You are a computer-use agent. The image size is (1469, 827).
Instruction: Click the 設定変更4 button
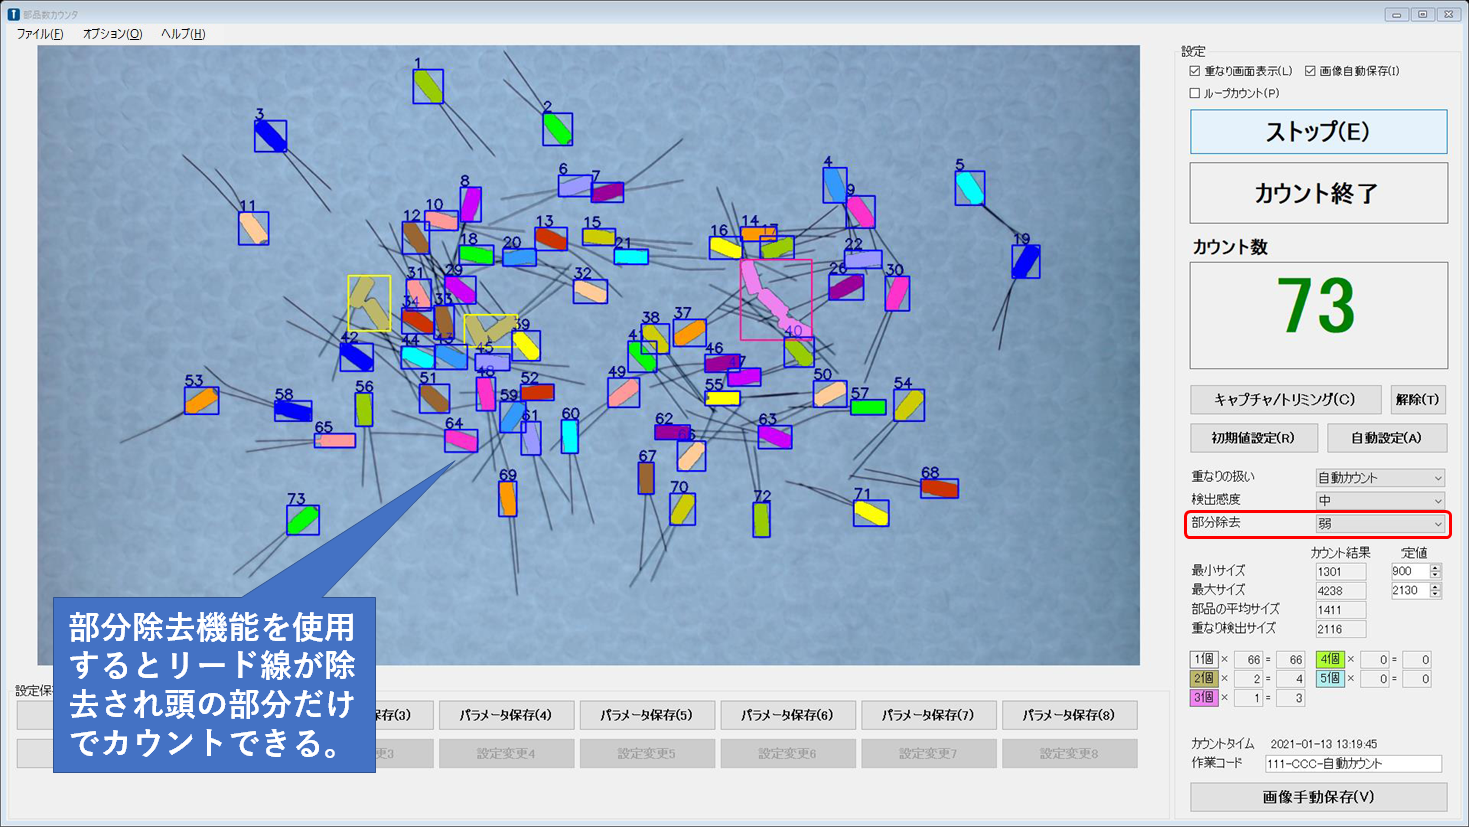tap(505, 754)
